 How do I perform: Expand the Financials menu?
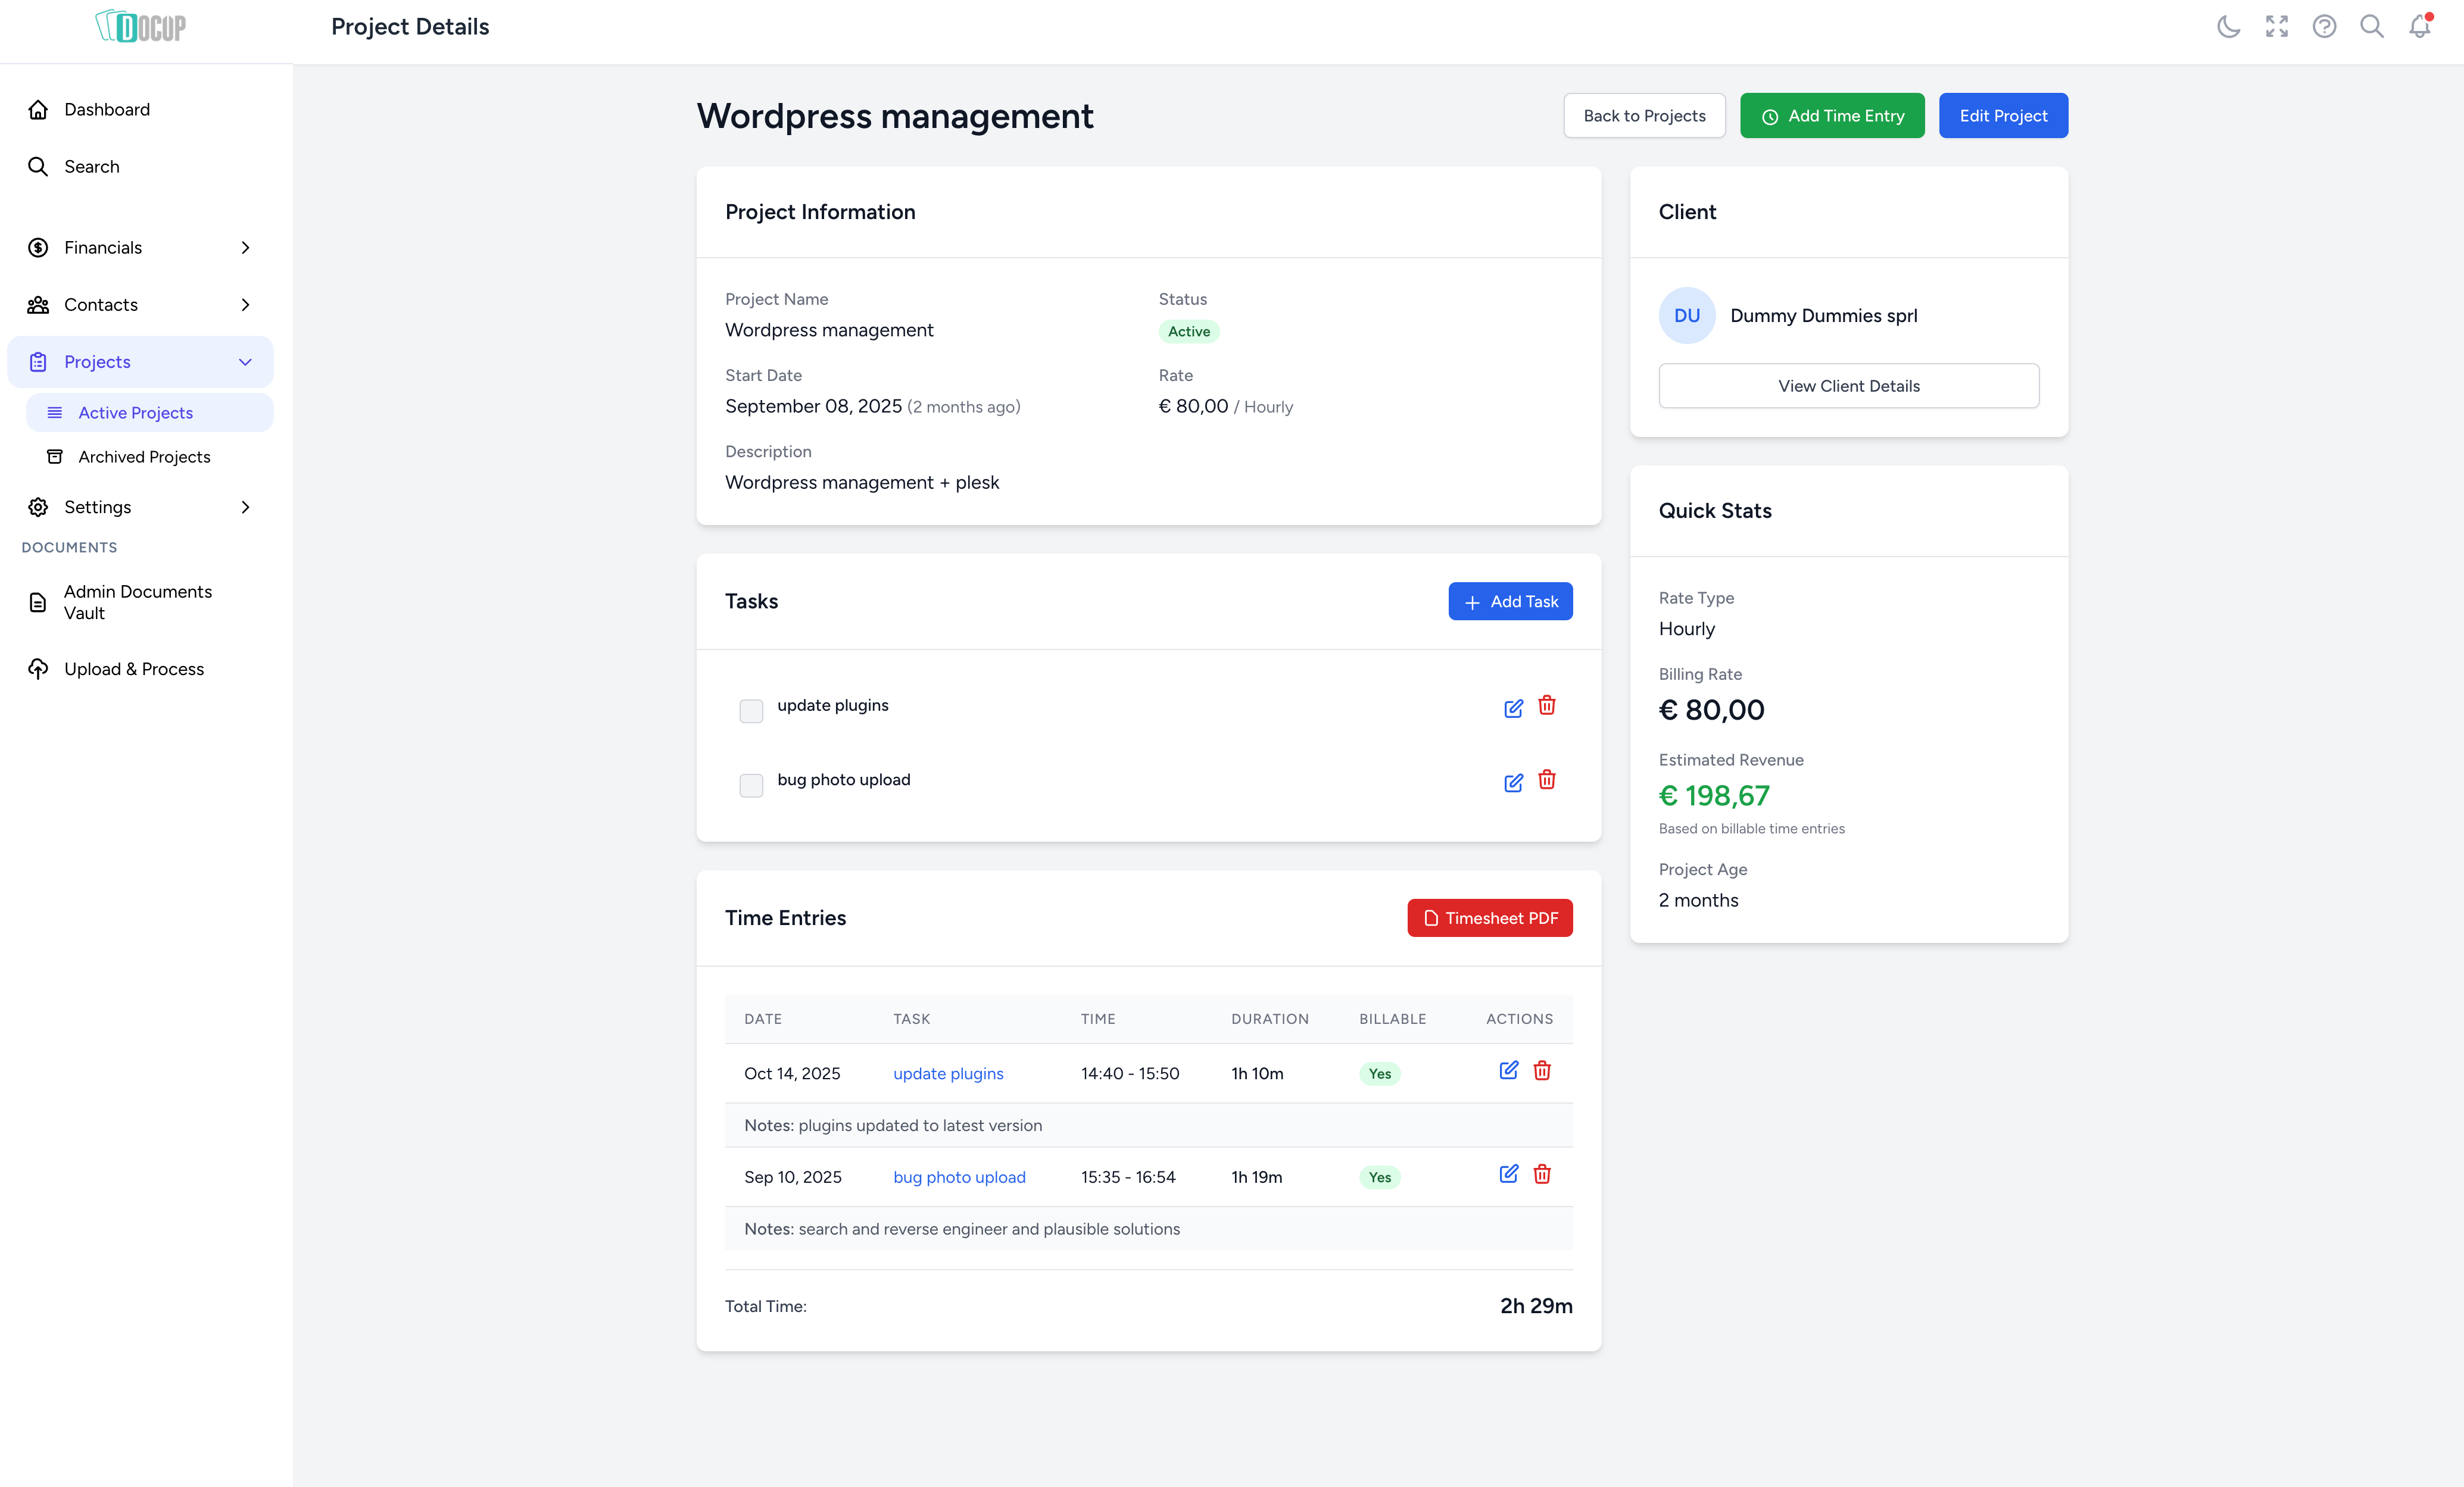pyautogui.click(x=245, y=247)
